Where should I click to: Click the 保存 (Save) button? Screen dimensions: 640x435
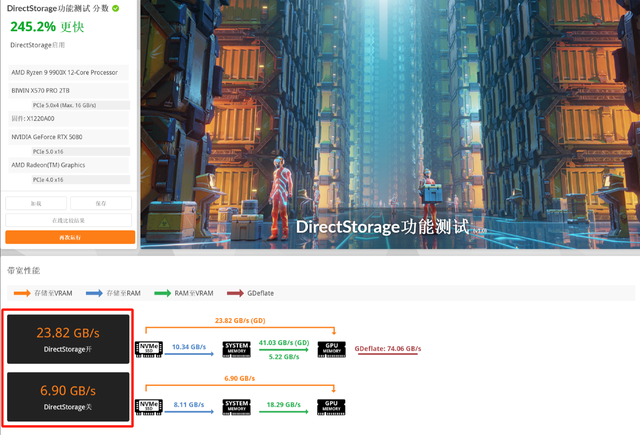(101, 203)
